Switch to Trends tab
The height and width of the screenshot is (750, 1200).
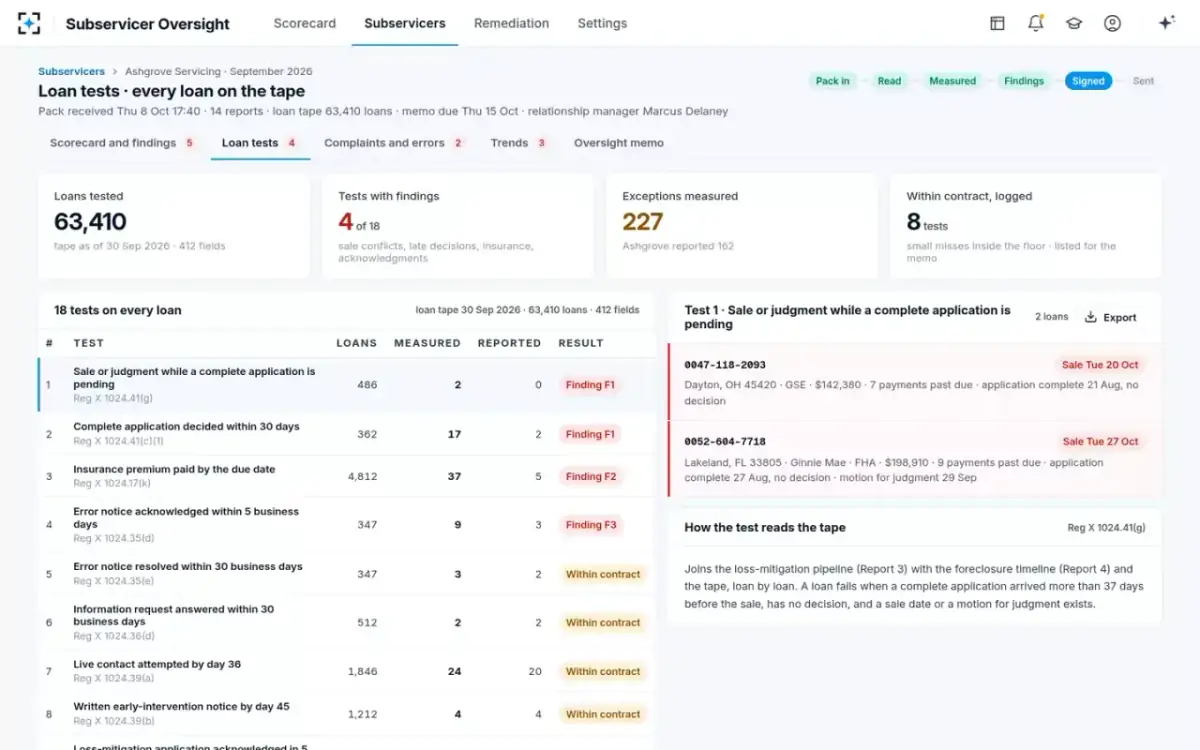coord(519,143)
